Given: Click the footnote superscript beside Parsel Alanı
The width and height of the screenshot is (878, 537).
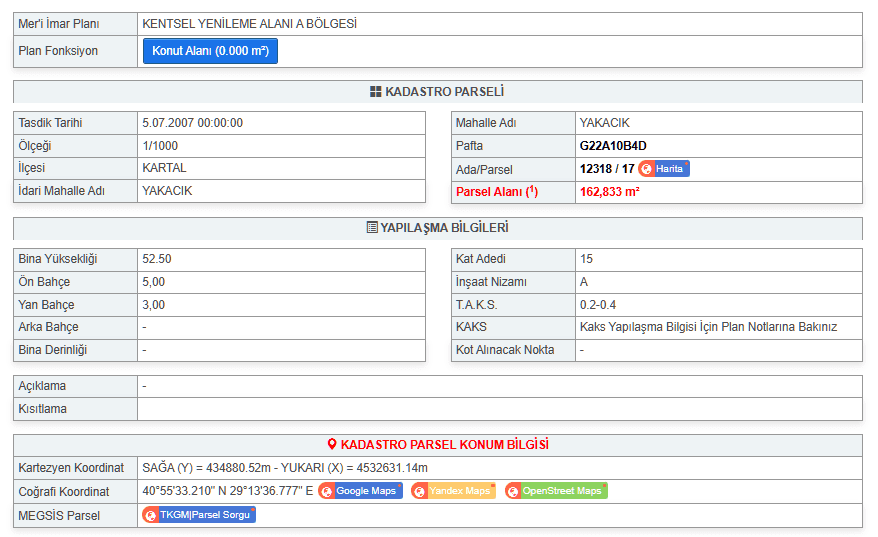Looking at the screenshot, I should tap(533, 189).
